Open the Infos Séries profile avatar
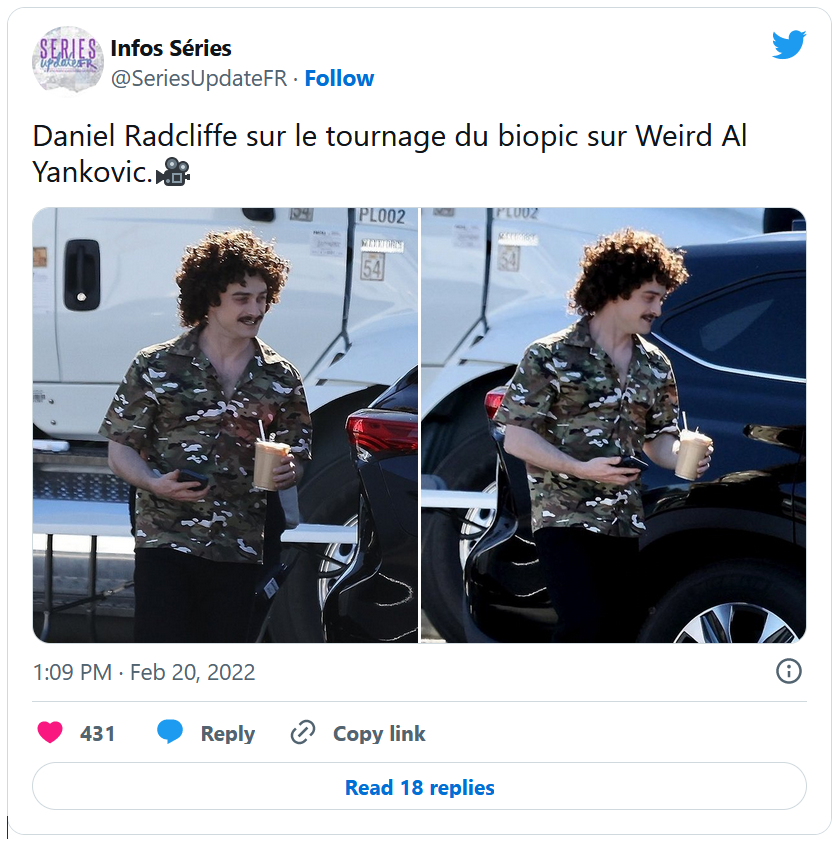The image size is (840, 843). 68,60
